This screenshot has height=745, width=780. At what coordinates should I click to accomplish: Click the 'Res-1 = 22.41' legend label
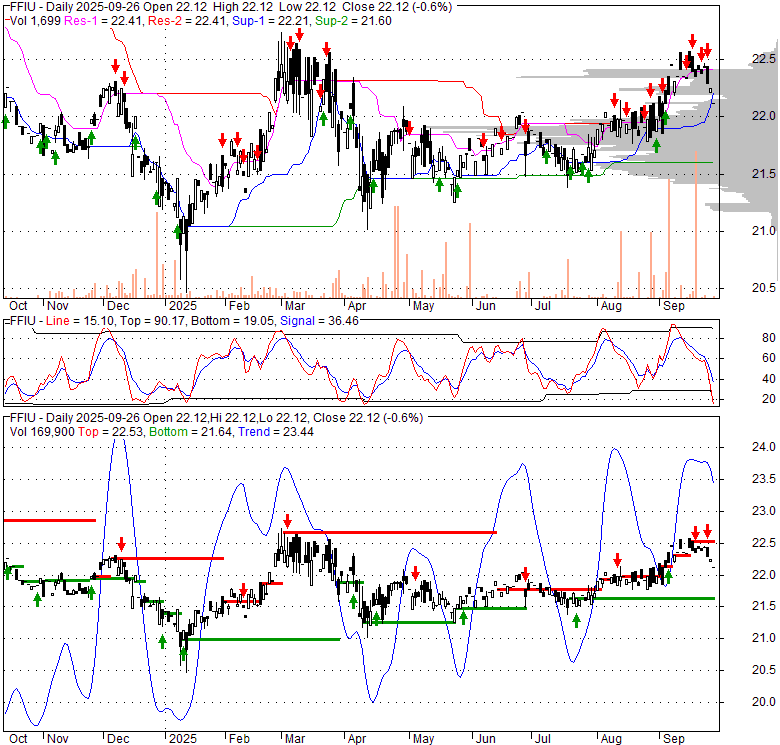tap(103, 21)
